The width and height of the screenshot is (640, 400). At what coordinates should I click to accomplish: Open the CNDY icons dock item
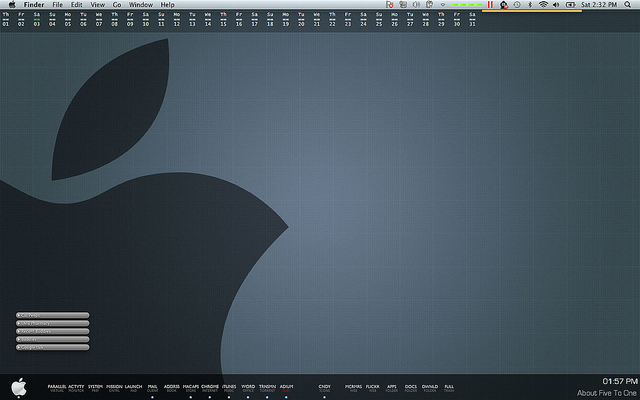point(324,388)
